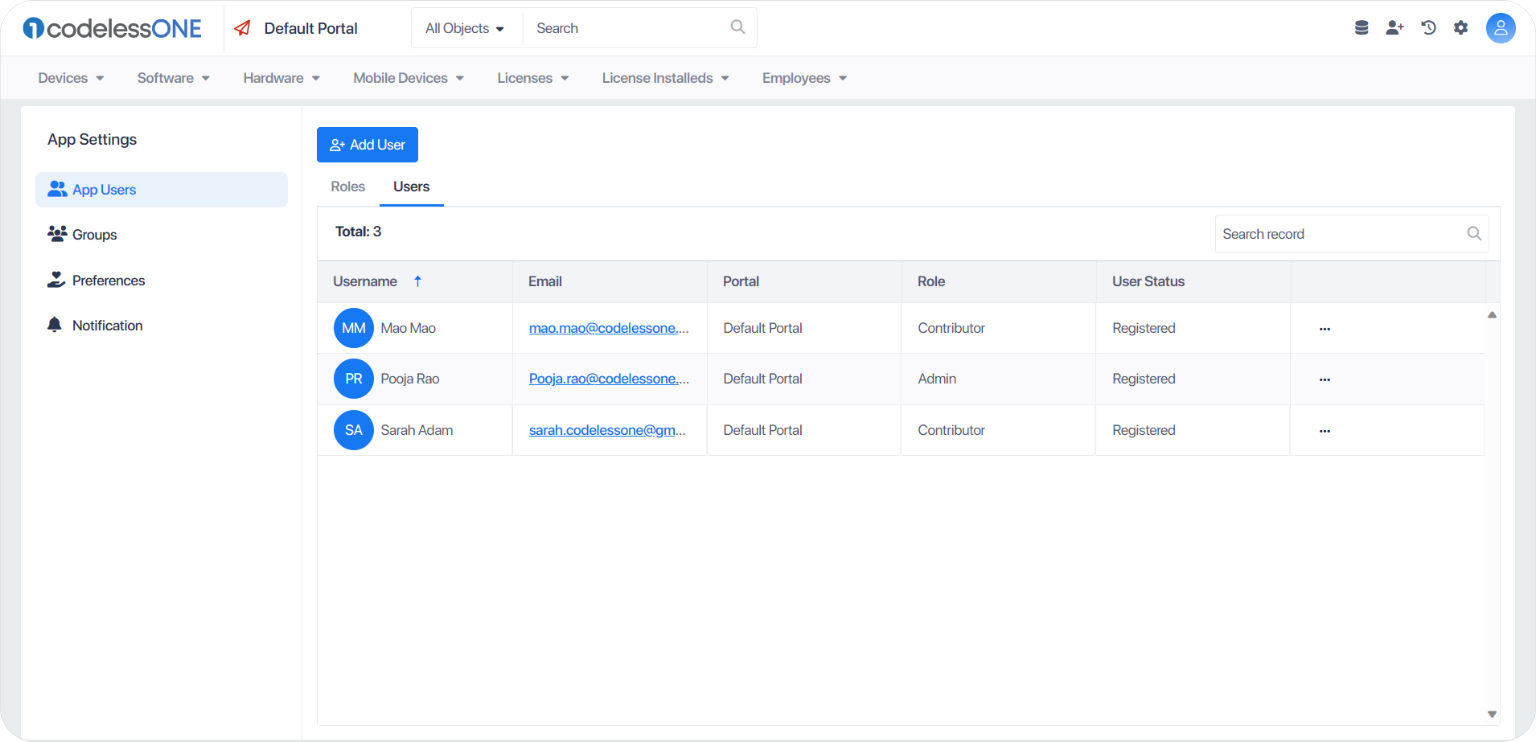This screenshot has height=742, width=1536.
Task: Open the database icon in header
Action: [x=1361, y=28]
